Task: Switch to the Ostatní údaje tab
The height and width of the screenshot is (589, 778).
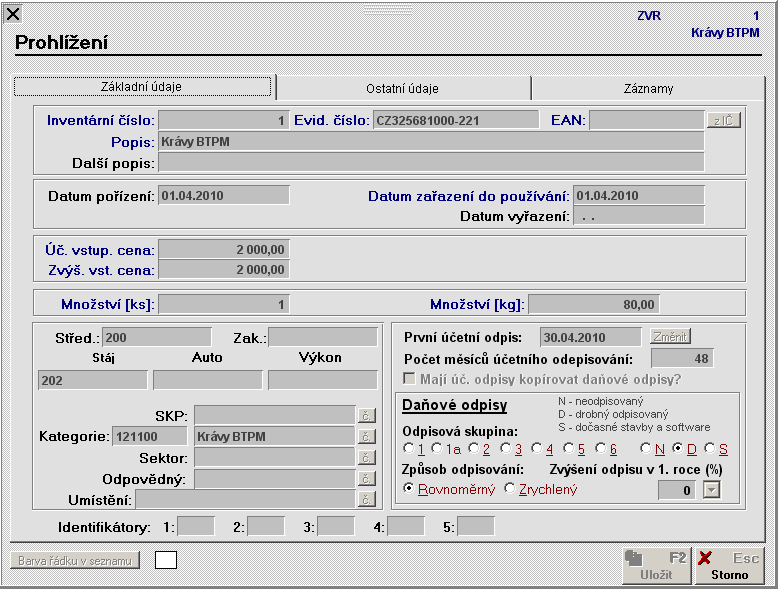Action: [402, 88]
